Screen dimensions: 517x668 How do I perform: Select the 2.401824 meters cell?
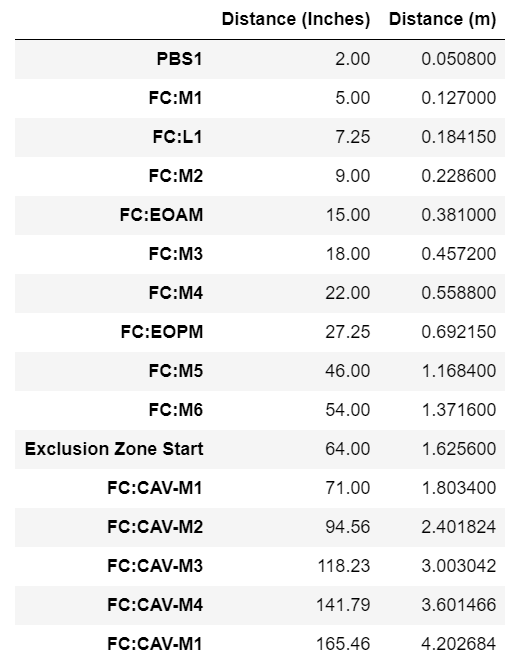tap(459, 527)
